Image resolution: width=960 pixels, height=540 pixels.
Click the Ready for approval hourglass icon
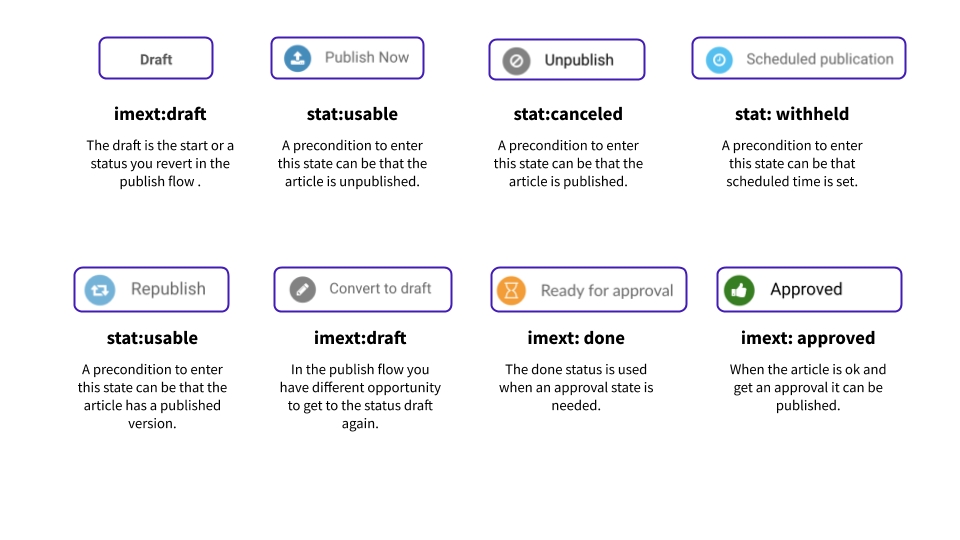pos(511,290)
